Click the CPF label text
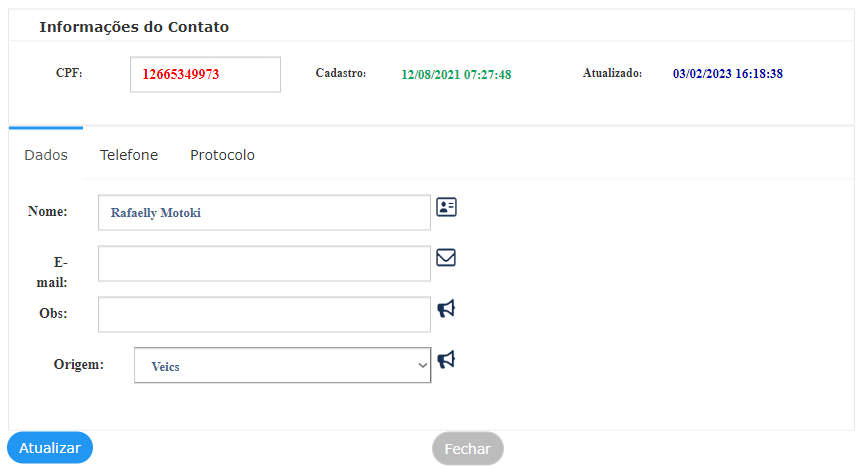 [69, 73]
